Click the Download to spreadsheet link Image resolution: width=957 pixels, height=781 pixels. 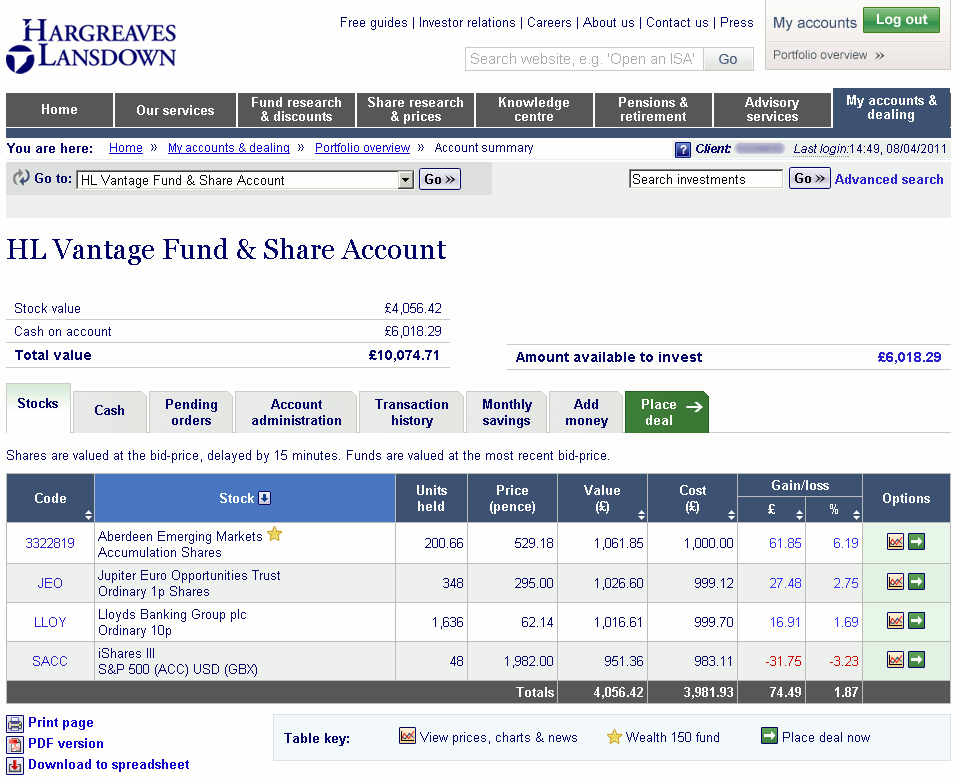(109, 765)
